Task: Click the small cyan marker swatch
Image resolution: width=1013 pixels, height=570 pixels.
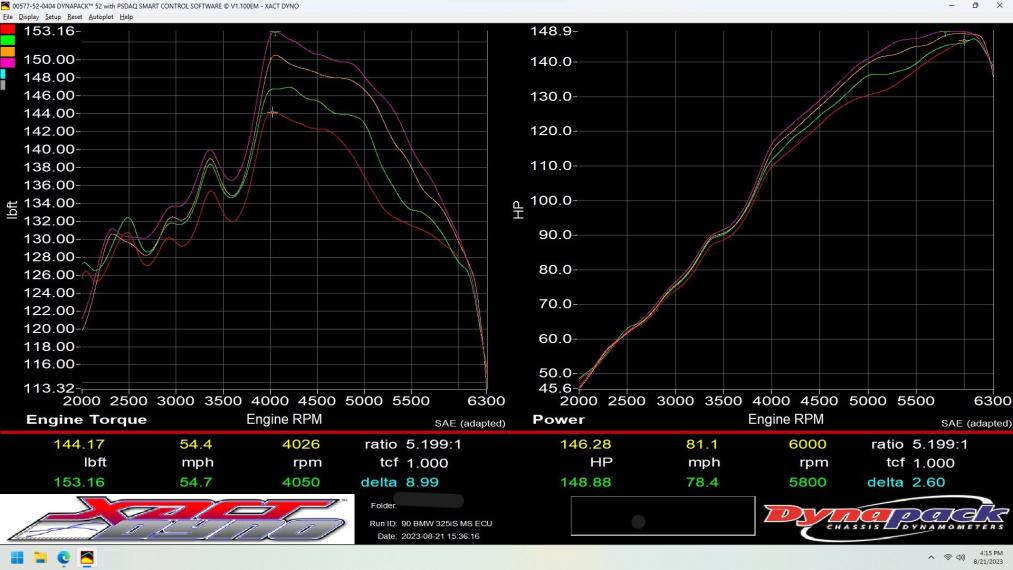Action: [x=3, y=74]
